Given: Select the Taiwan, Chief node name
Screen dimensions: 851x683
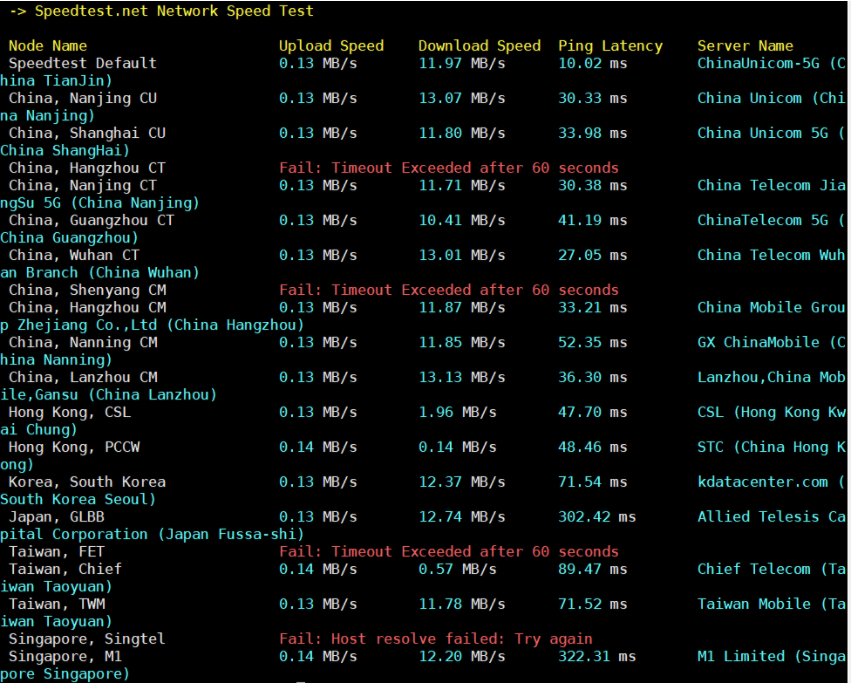Looking at the screenshot, I should pos(65,569).
